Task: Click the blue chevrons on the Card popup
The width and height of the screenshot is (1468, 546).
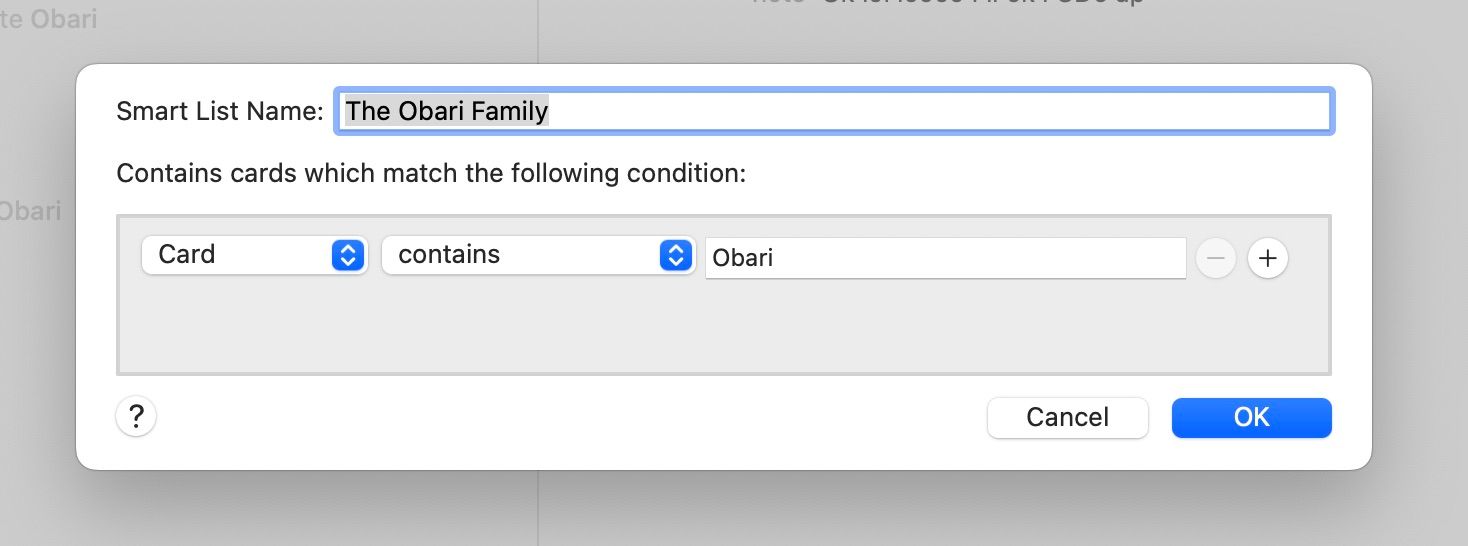Action: coord(346,255)
